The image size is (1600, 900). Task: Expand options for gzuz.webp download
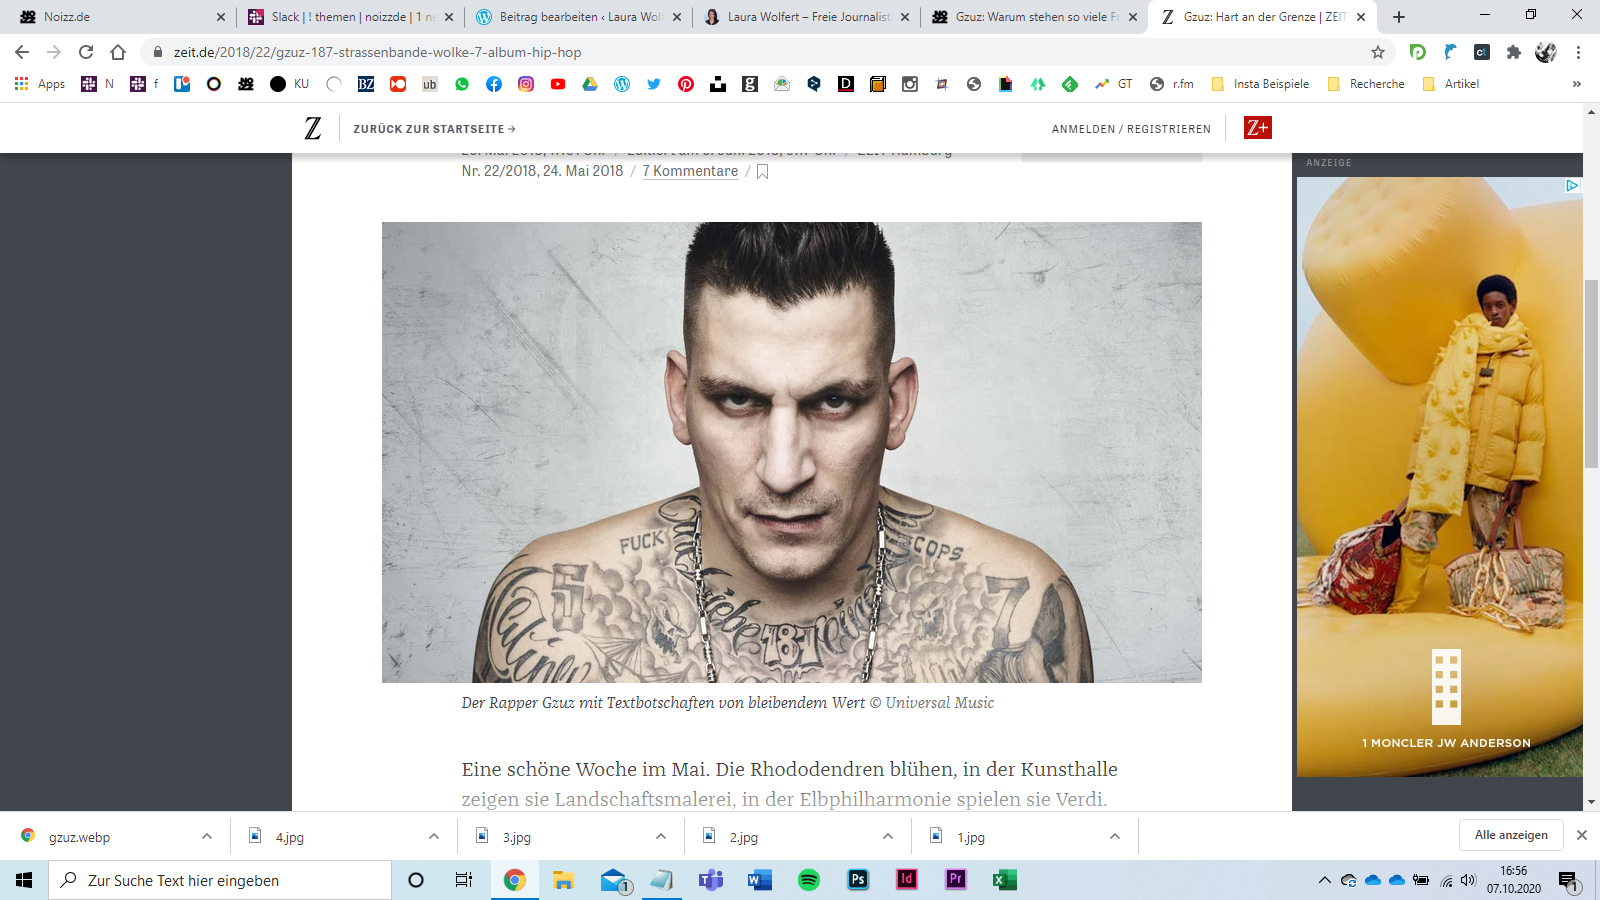[x=207, y=837]
